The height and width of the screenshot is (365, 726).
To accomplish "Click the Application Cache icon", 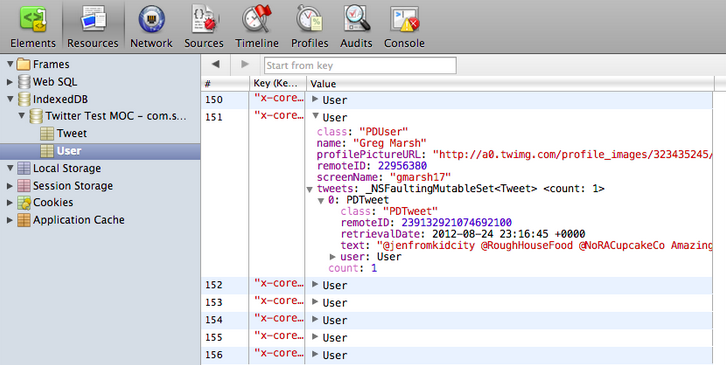I will [24, 220].
